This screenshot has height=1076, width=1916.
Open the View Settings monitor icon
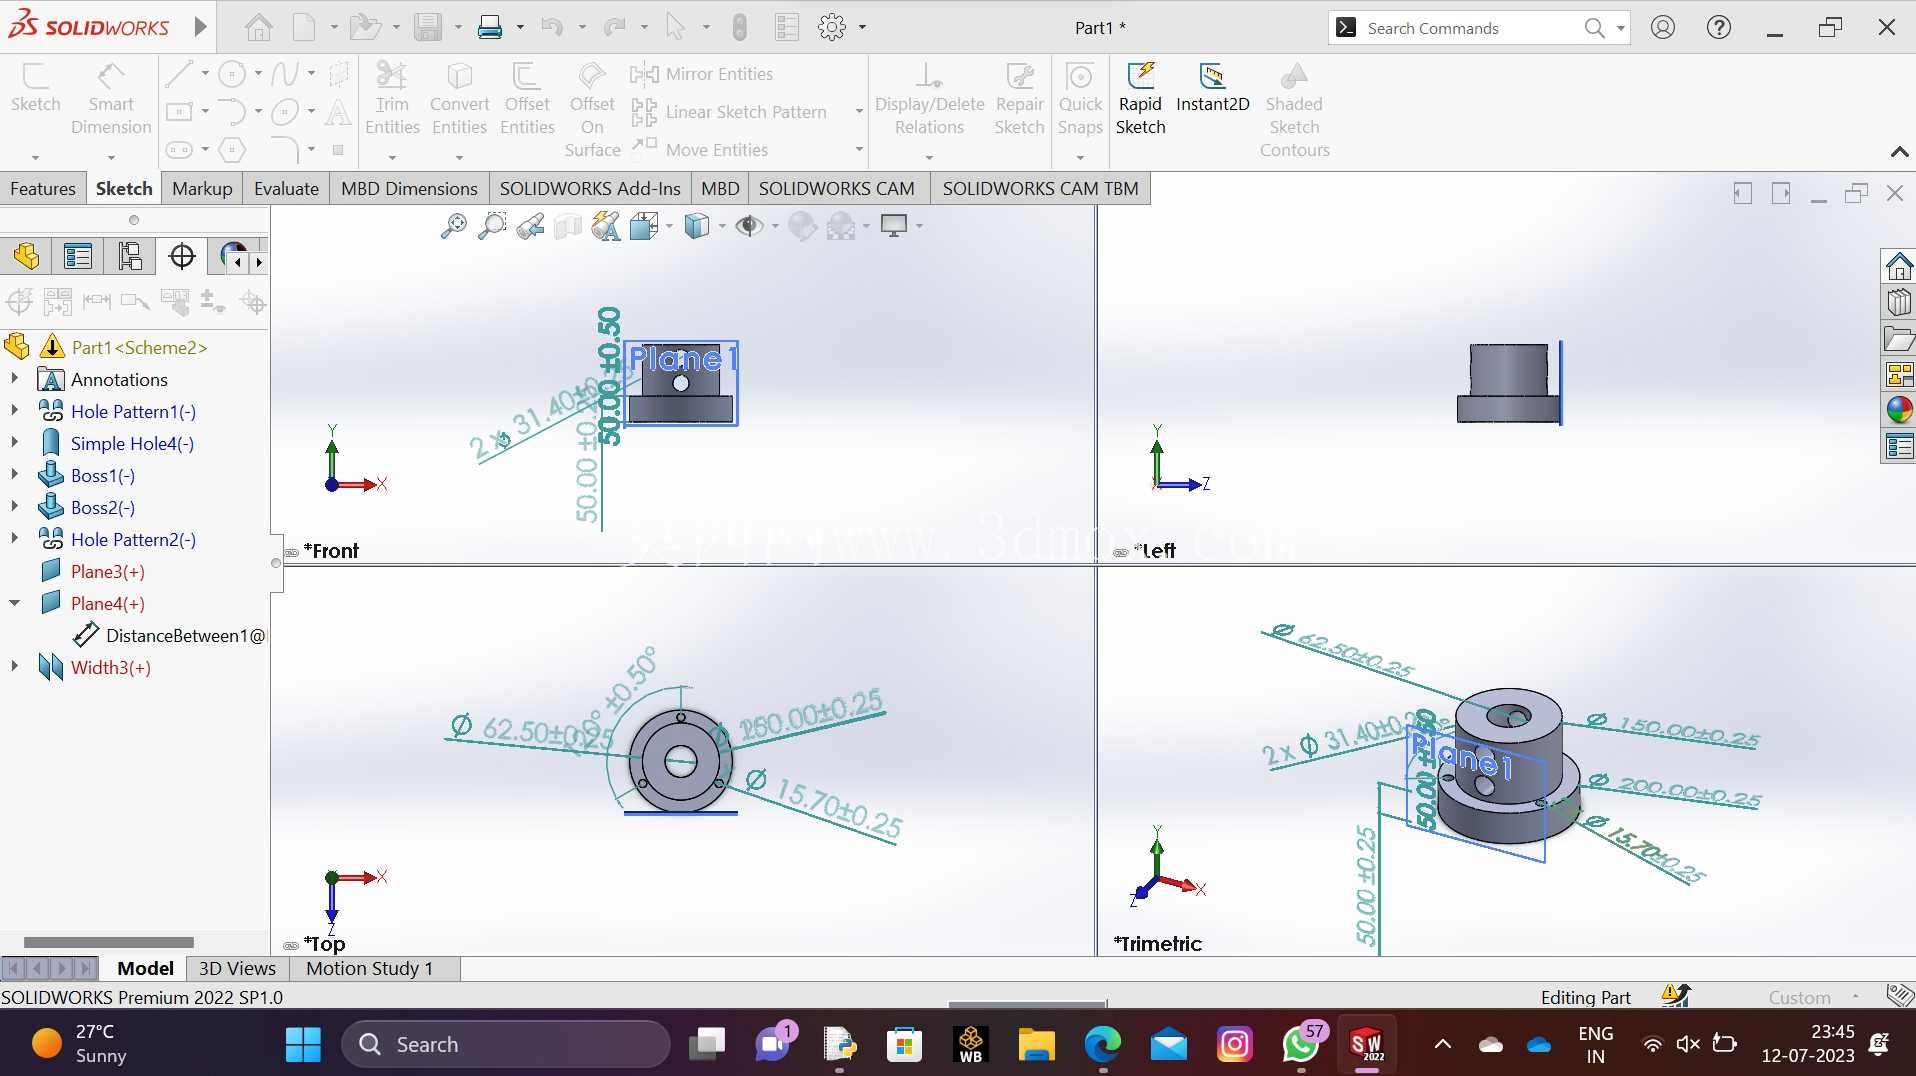pyautogui.click(x=894, y=226)
